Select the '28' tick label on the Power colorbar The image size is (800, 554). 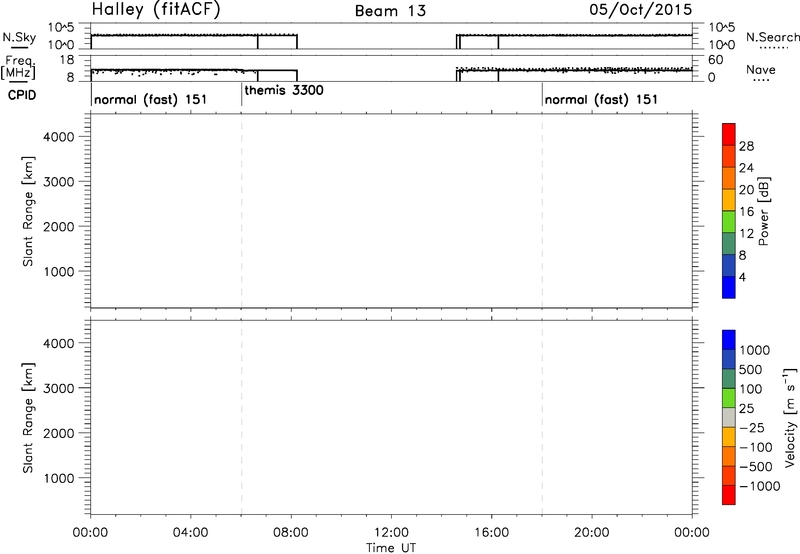[746, 146]
